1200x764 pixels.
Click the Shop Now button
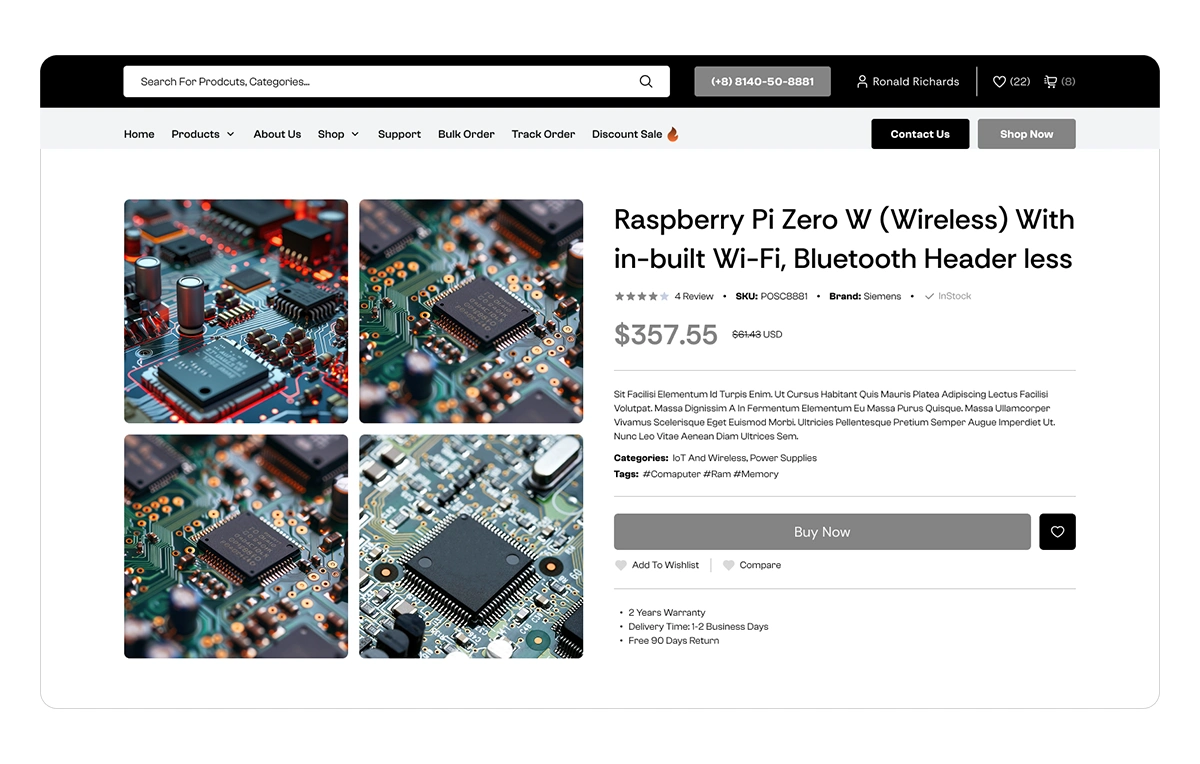click(1026, 134)
